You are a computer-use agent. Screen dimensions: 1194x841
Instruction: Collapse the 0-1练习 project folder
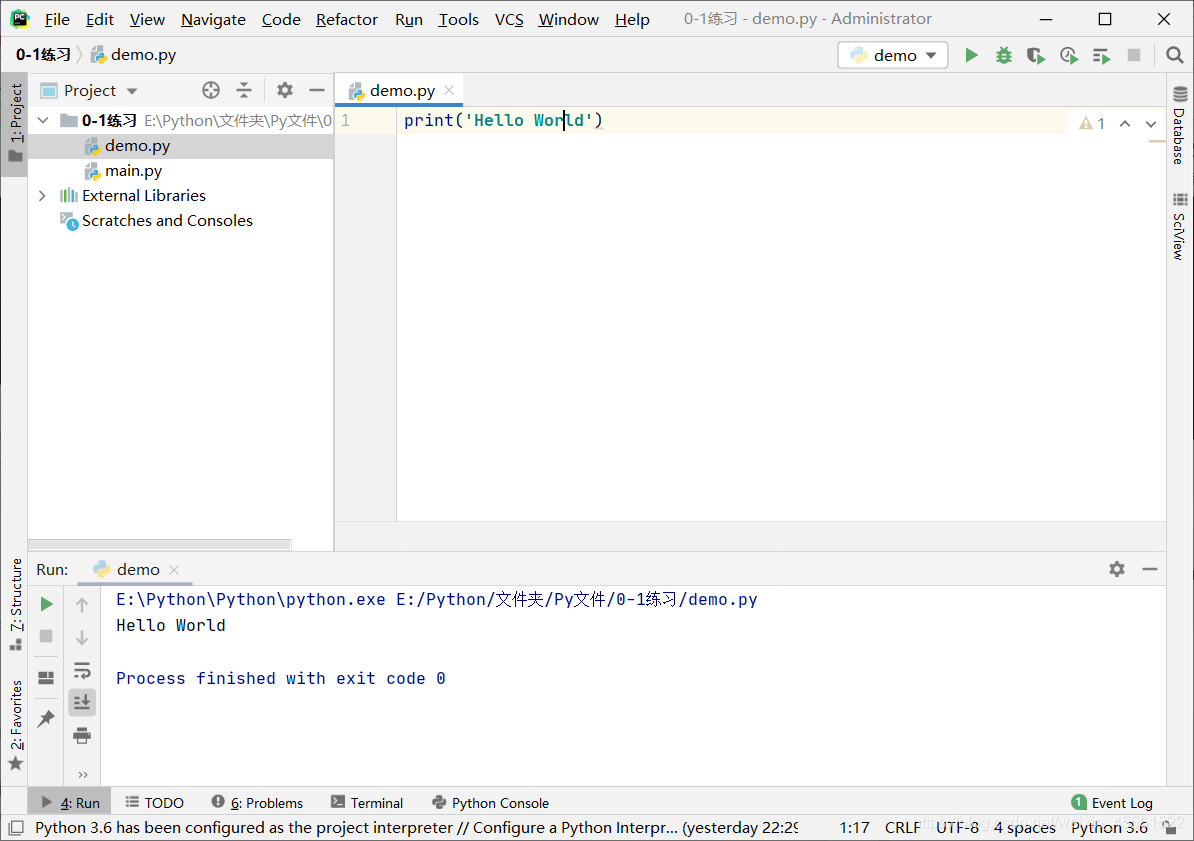click(x=43, y=120)
